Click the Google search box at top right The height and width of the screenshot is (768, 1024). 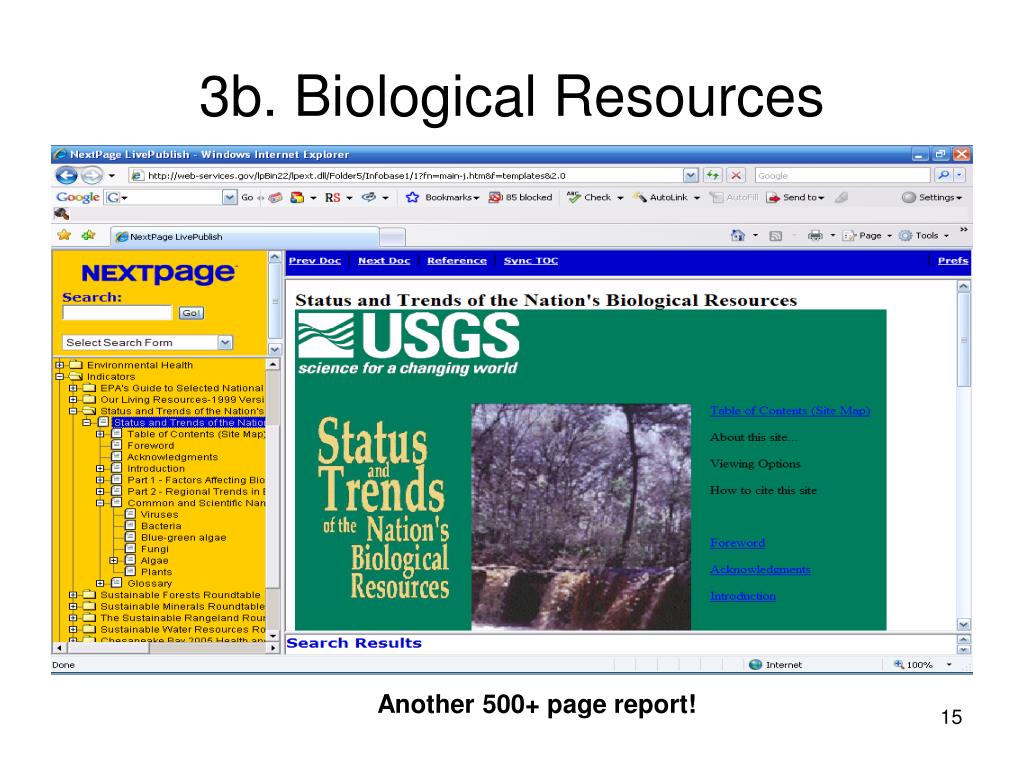[x=842, y=175]
